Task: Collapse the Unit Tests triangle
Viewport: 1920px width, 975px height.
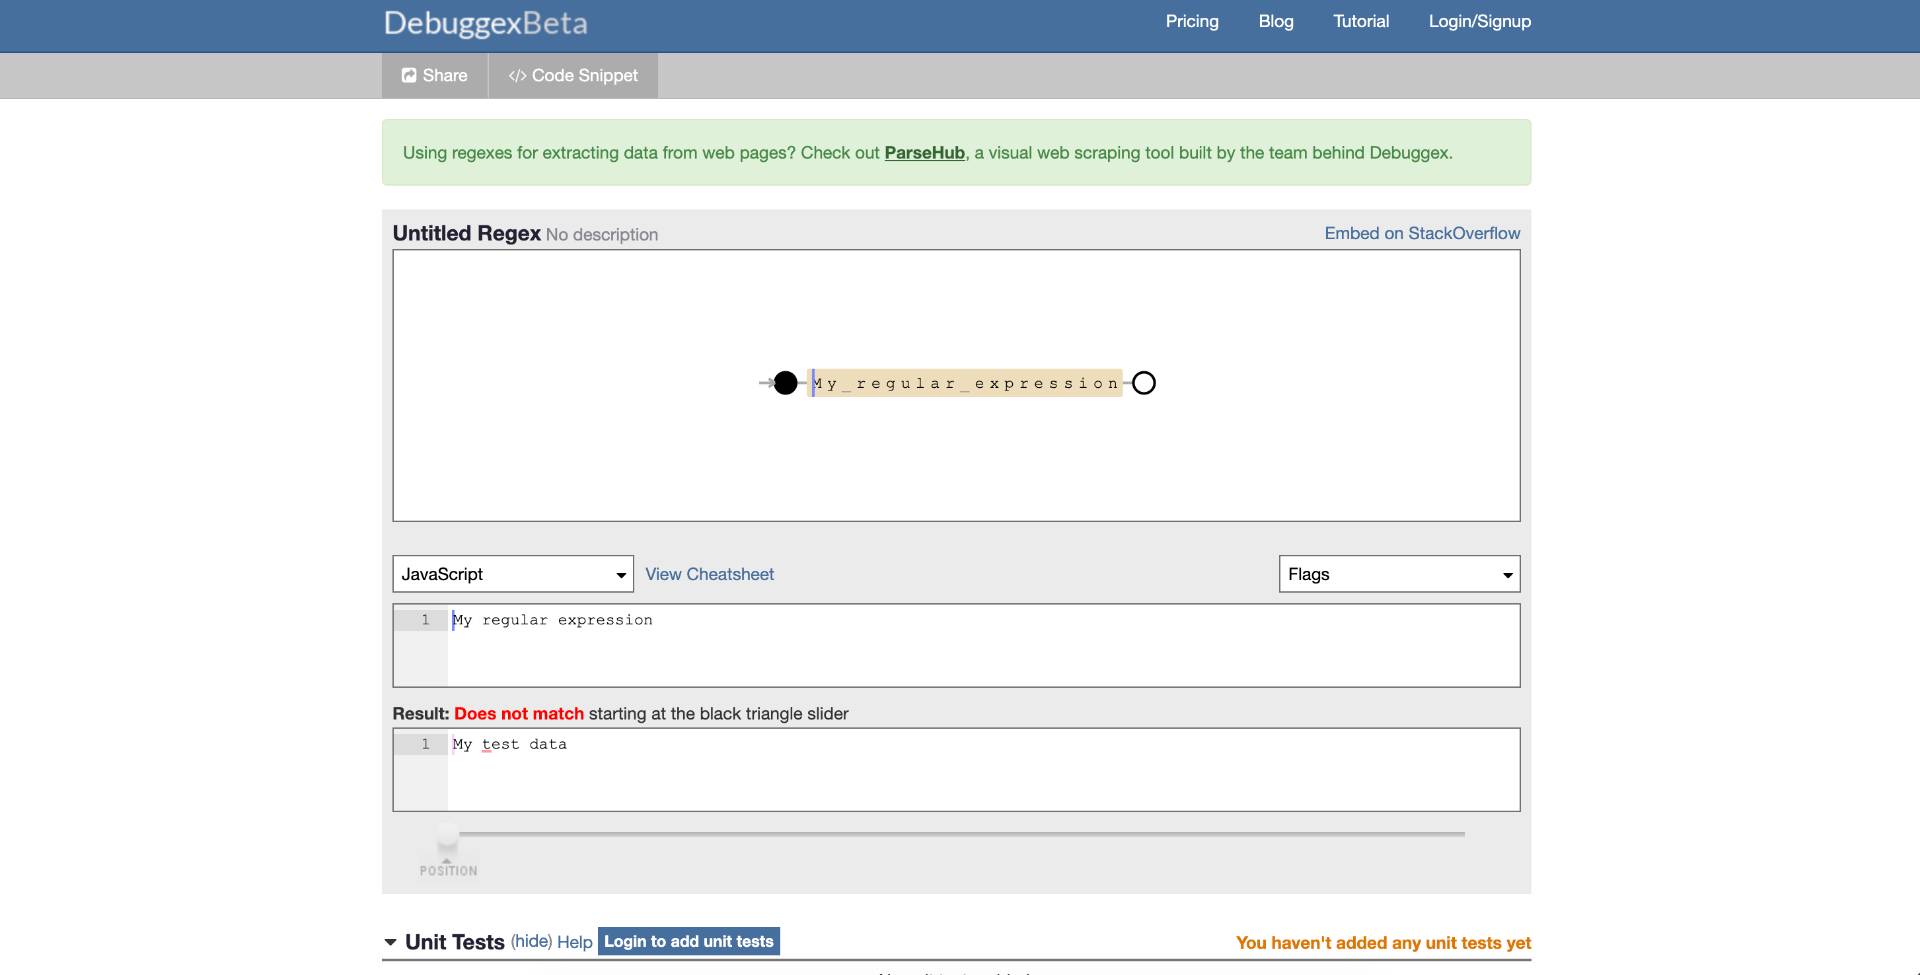Action: tap(390, 943)
